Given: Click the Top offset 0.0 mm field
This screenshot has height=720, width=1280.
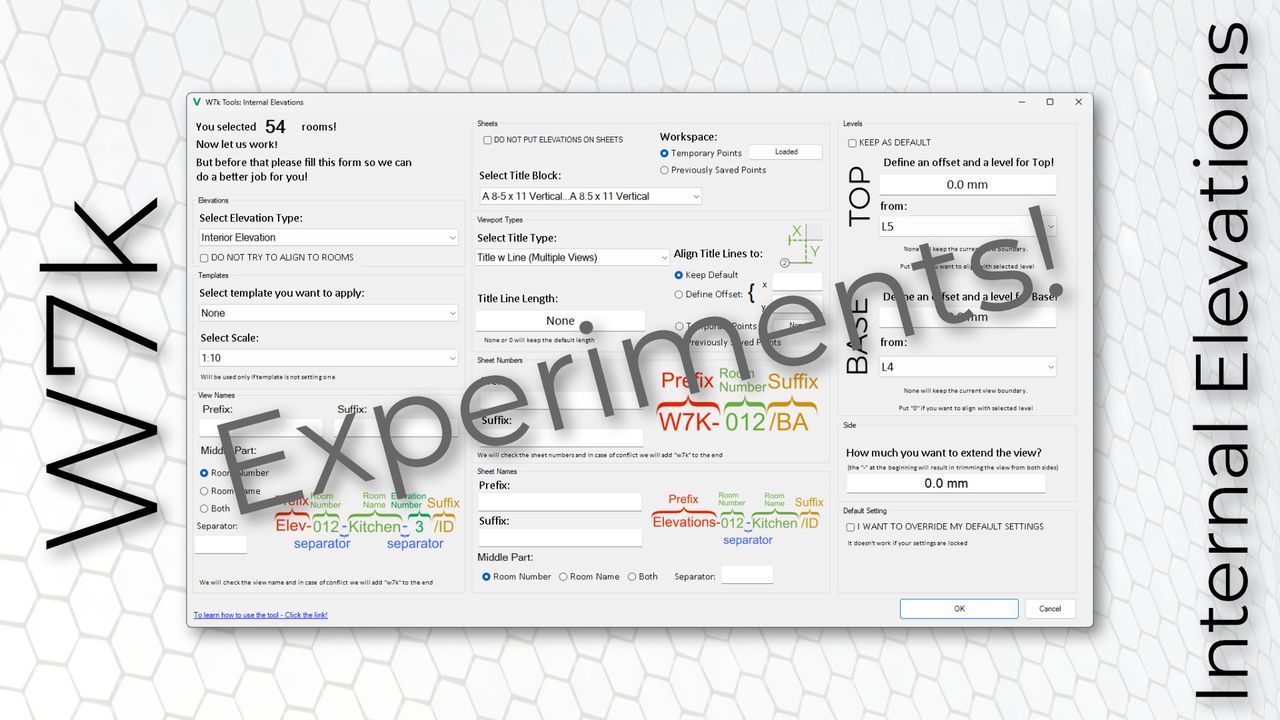Looking at the screenshot, I should coord(967,185).
